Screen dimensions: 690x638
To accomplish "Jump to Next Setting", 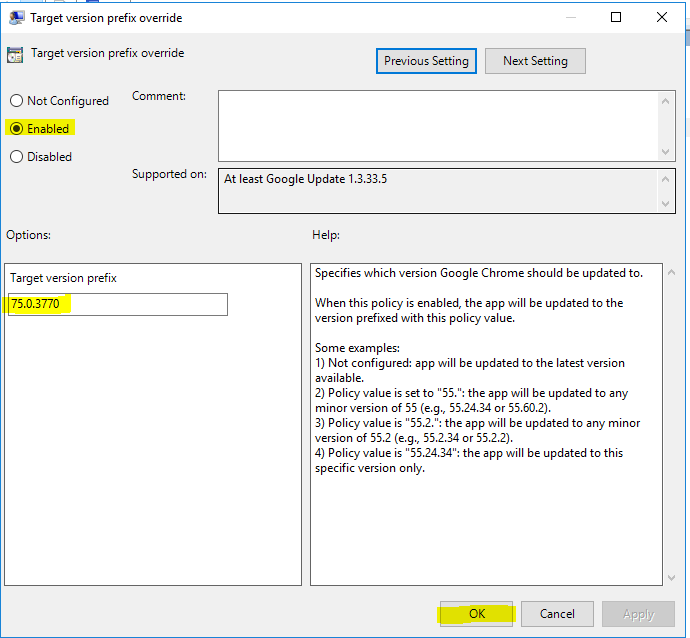I will (535, 61).
